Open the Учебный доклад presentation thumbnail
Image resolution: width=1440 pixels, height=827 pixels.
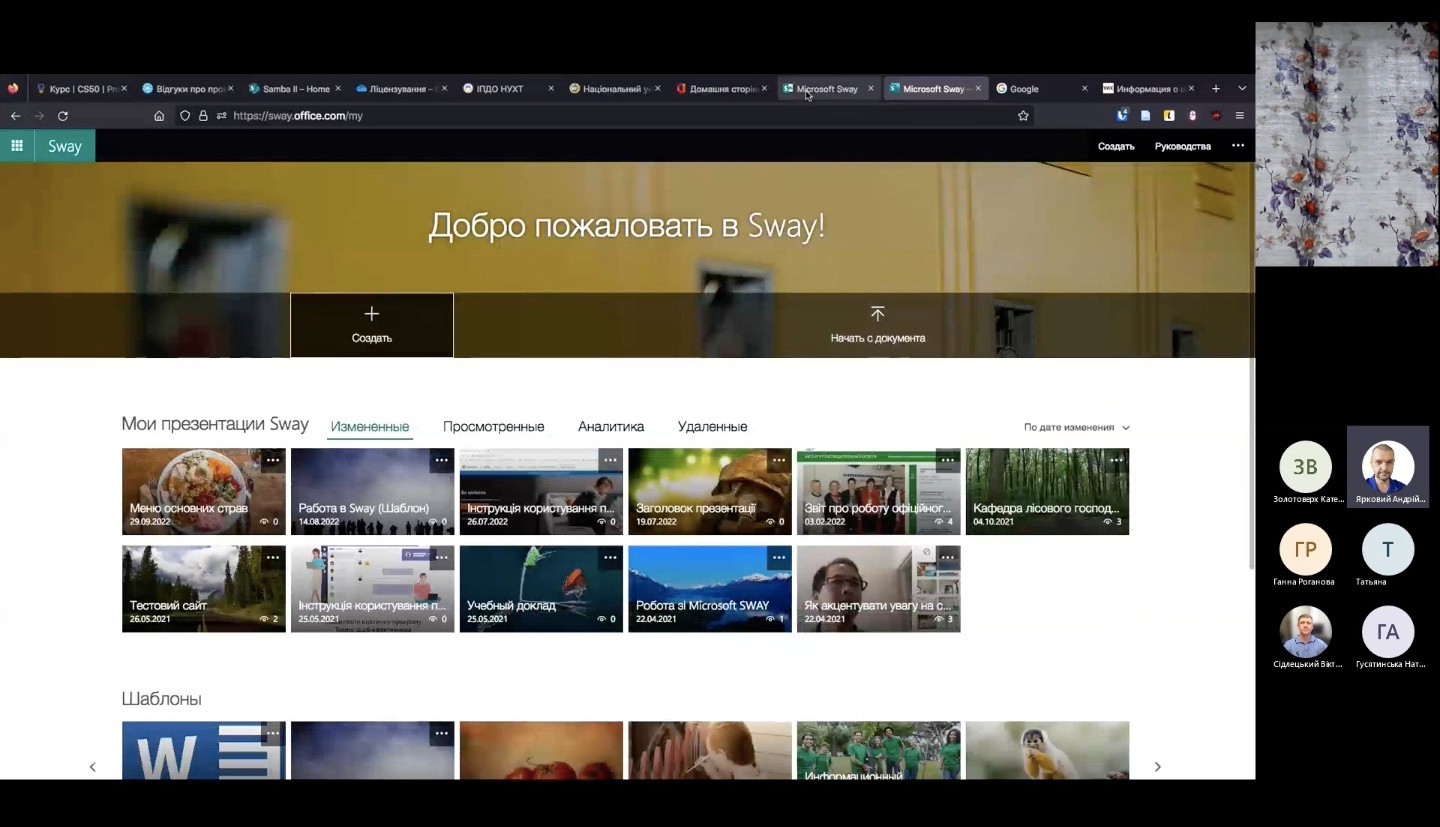[x=541, y=589]
